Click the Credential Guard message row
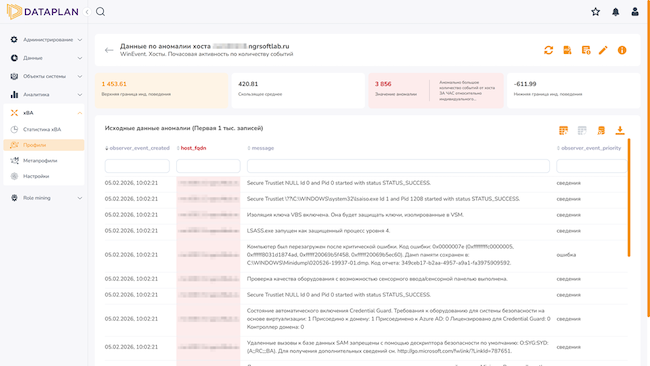Viewport: 650px width, 366px height. point(398,319)
